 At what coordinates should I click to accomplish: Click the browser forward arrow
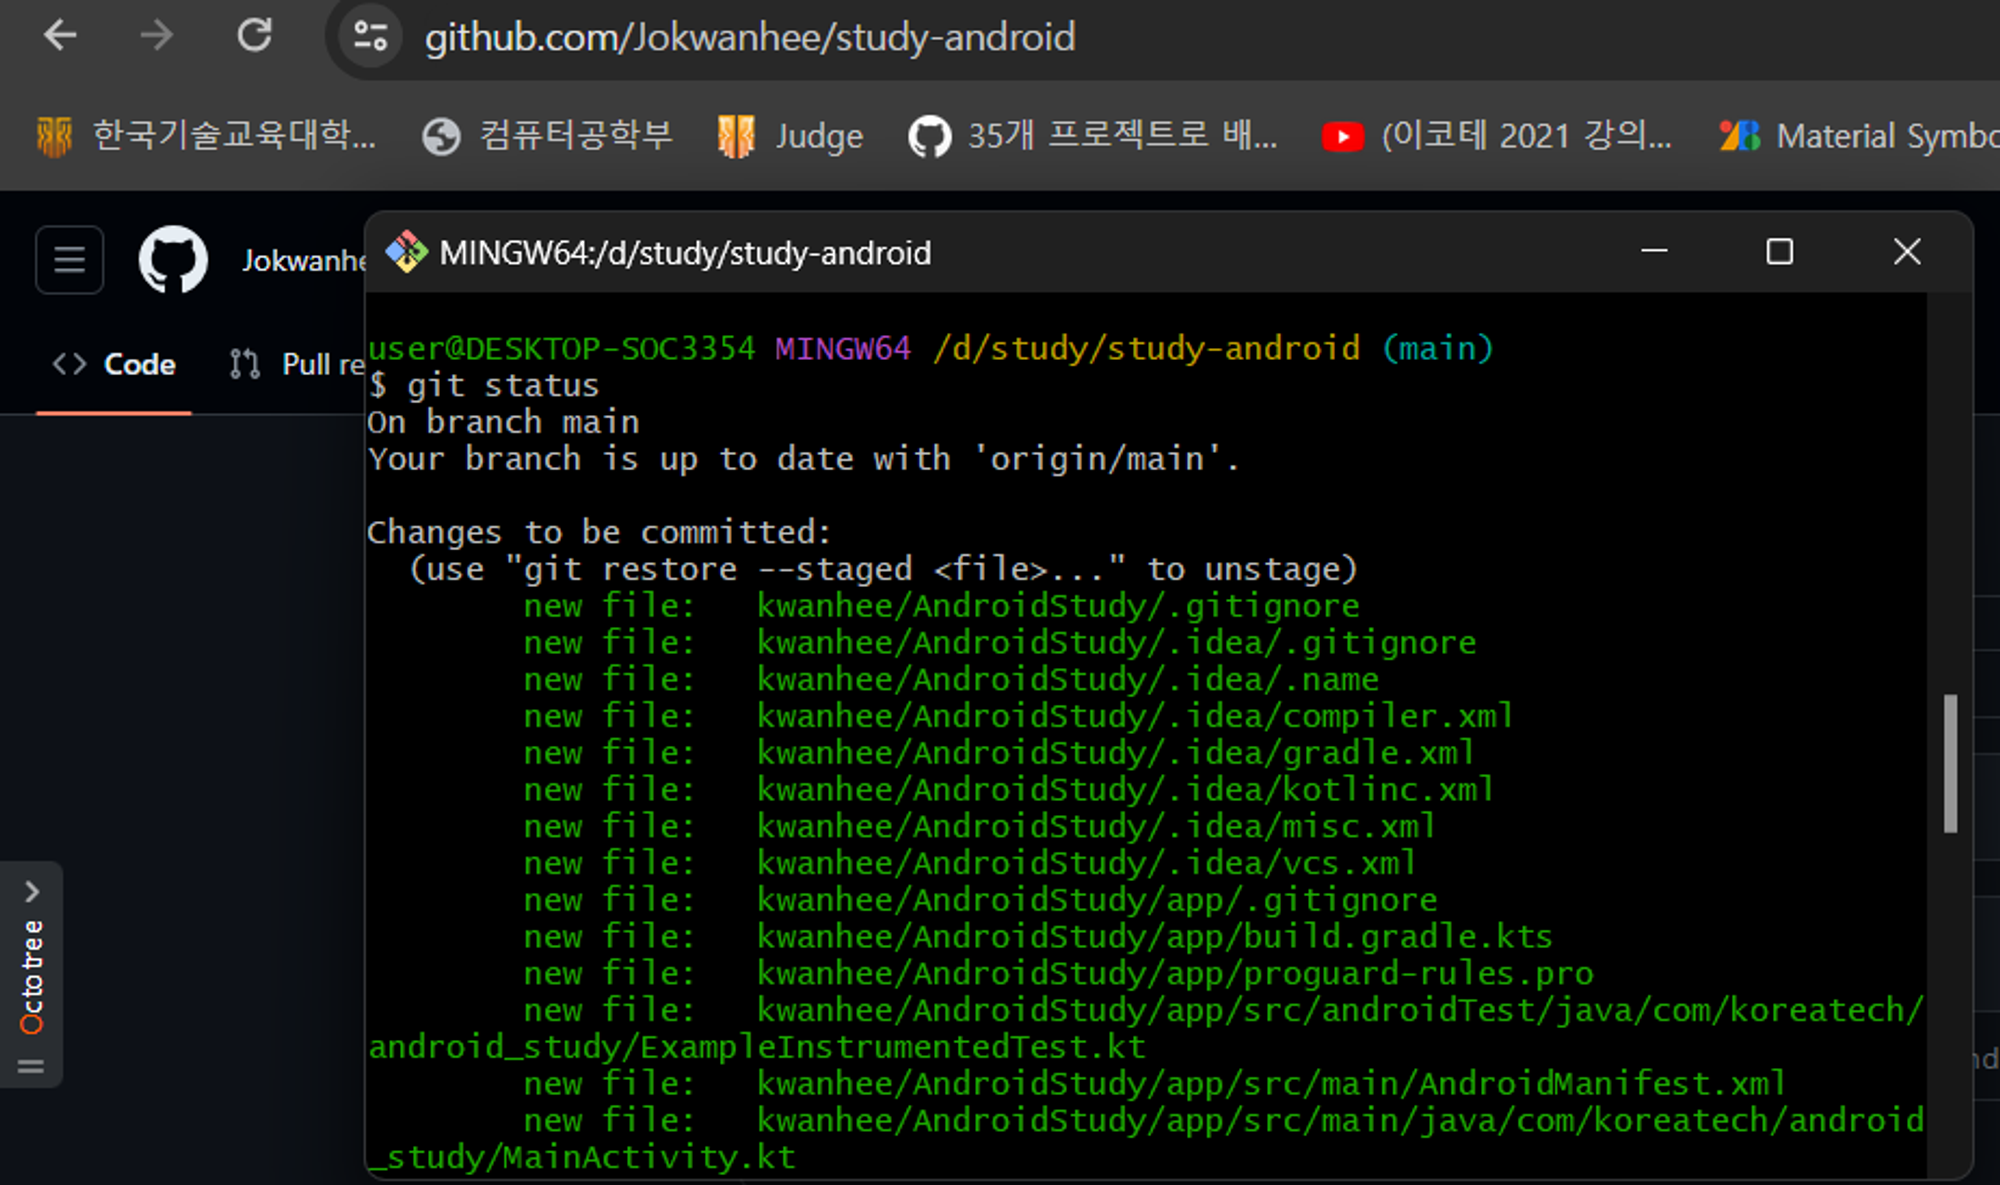coord(156,36)
